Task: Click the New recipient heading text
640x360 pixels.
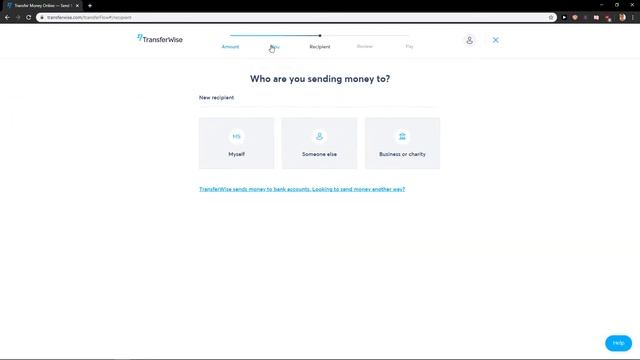Action: pos(216,98)
